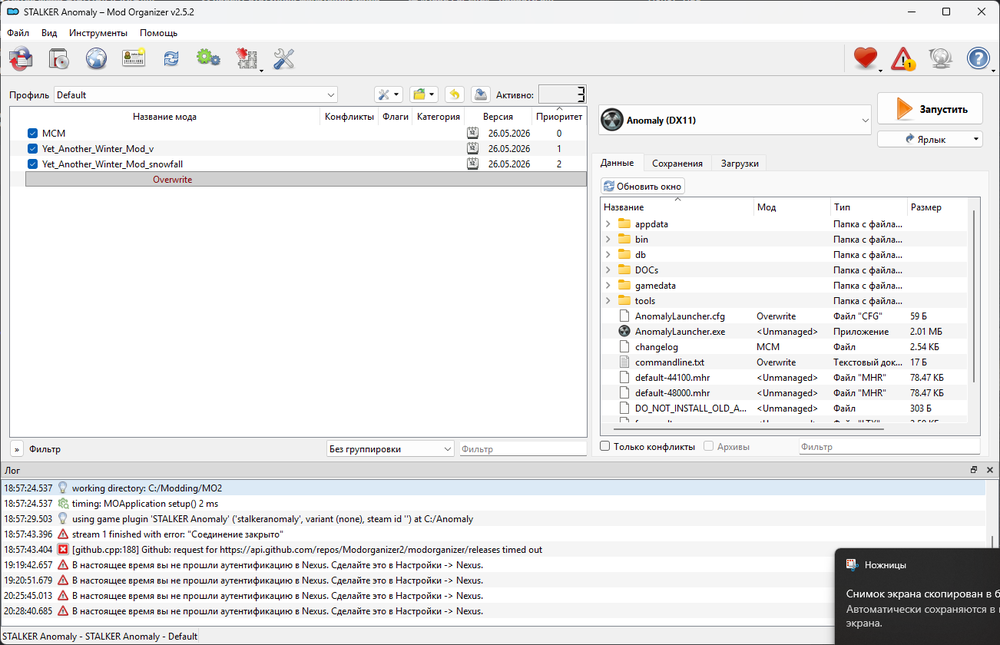Open profiles ID card icon
Screen dimensions: 1000x645
[x=133, y=59]
